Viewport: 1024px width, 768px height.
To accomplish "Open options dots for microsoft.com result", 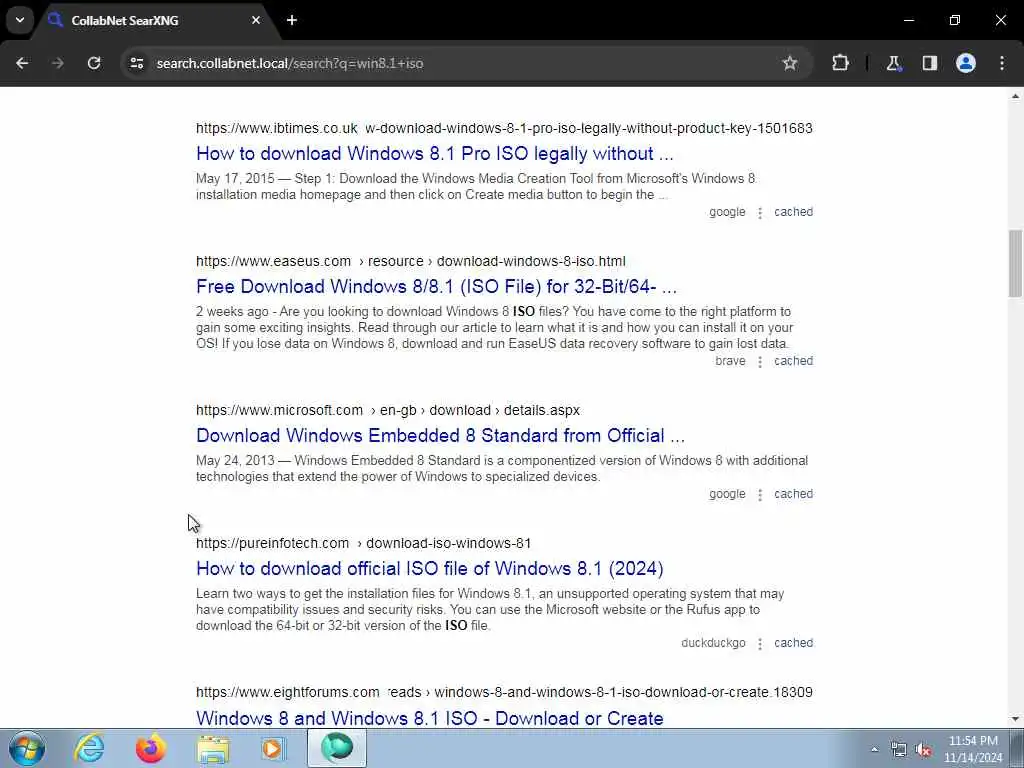I will tap(760, 495).
